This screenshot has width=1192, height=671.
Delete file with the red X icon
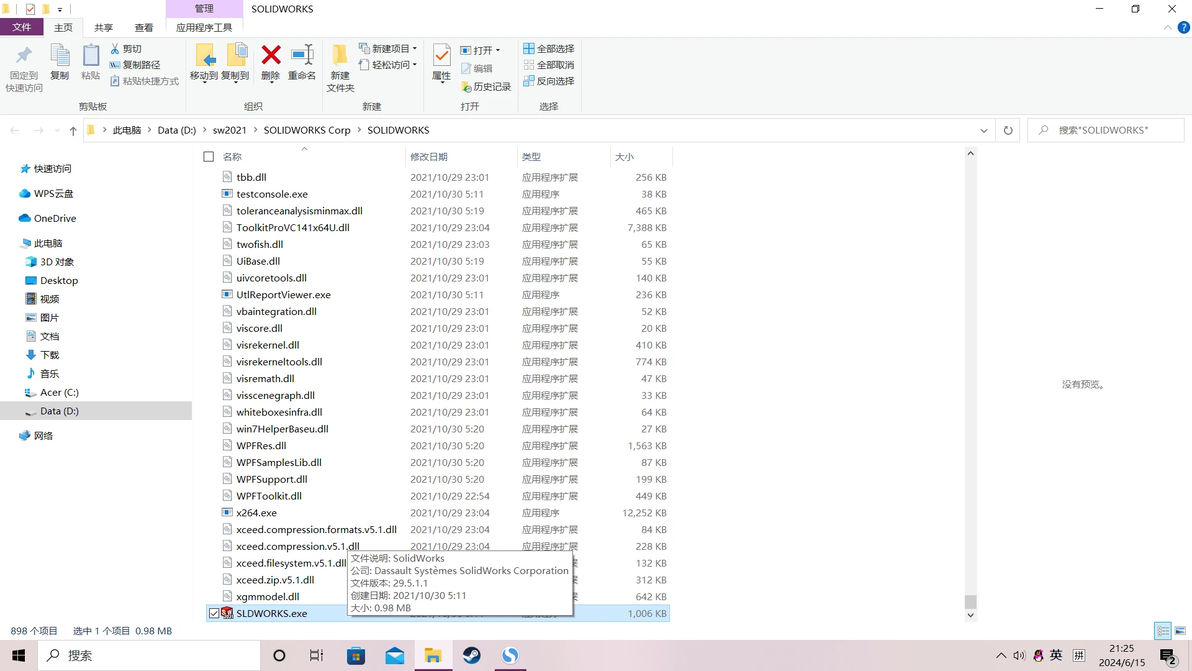point(271,62)
